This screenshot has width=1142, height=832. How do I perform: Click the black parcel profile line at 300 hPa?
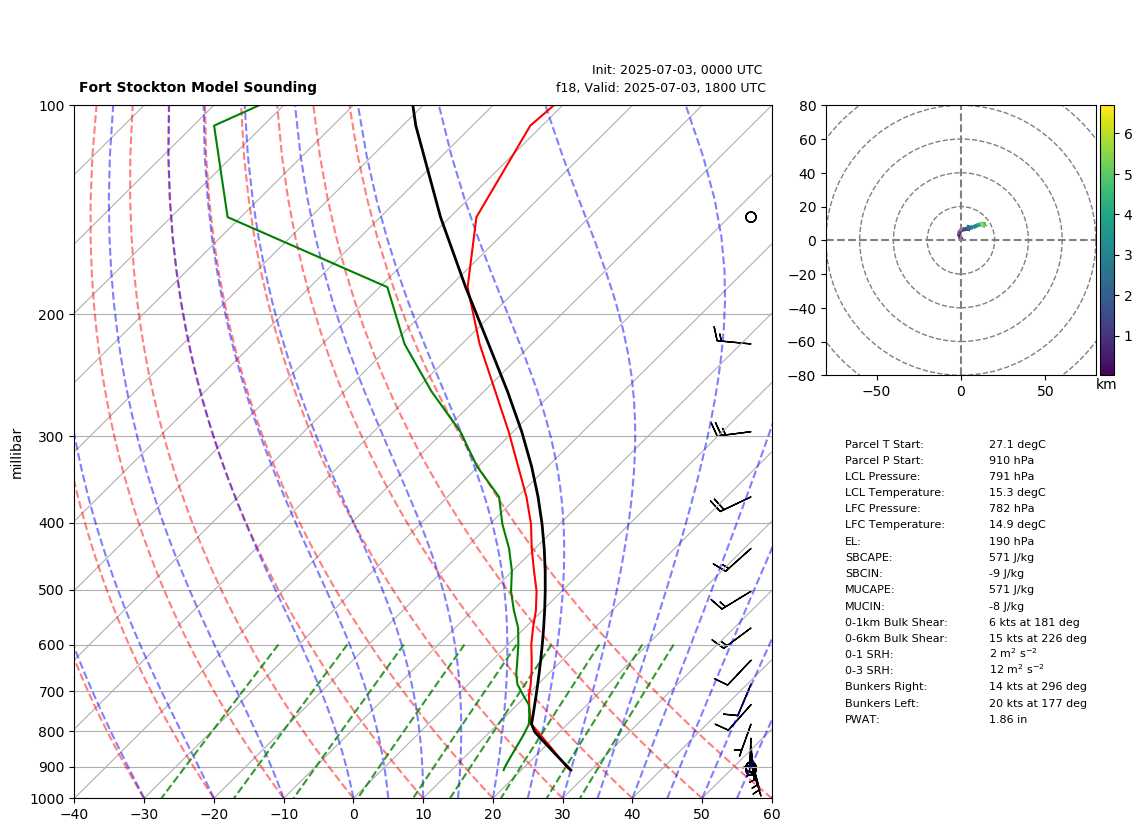click(522, 436)
